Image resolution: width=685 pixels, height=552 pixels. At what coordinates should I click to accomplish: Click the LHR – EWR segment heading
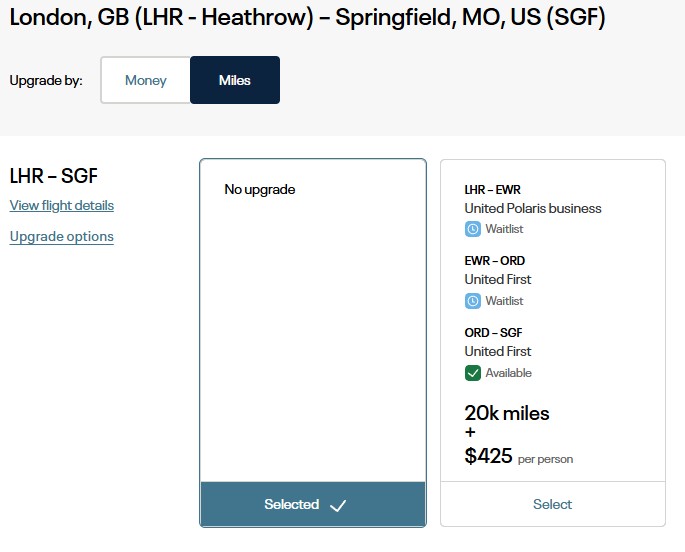coord(492,189)
